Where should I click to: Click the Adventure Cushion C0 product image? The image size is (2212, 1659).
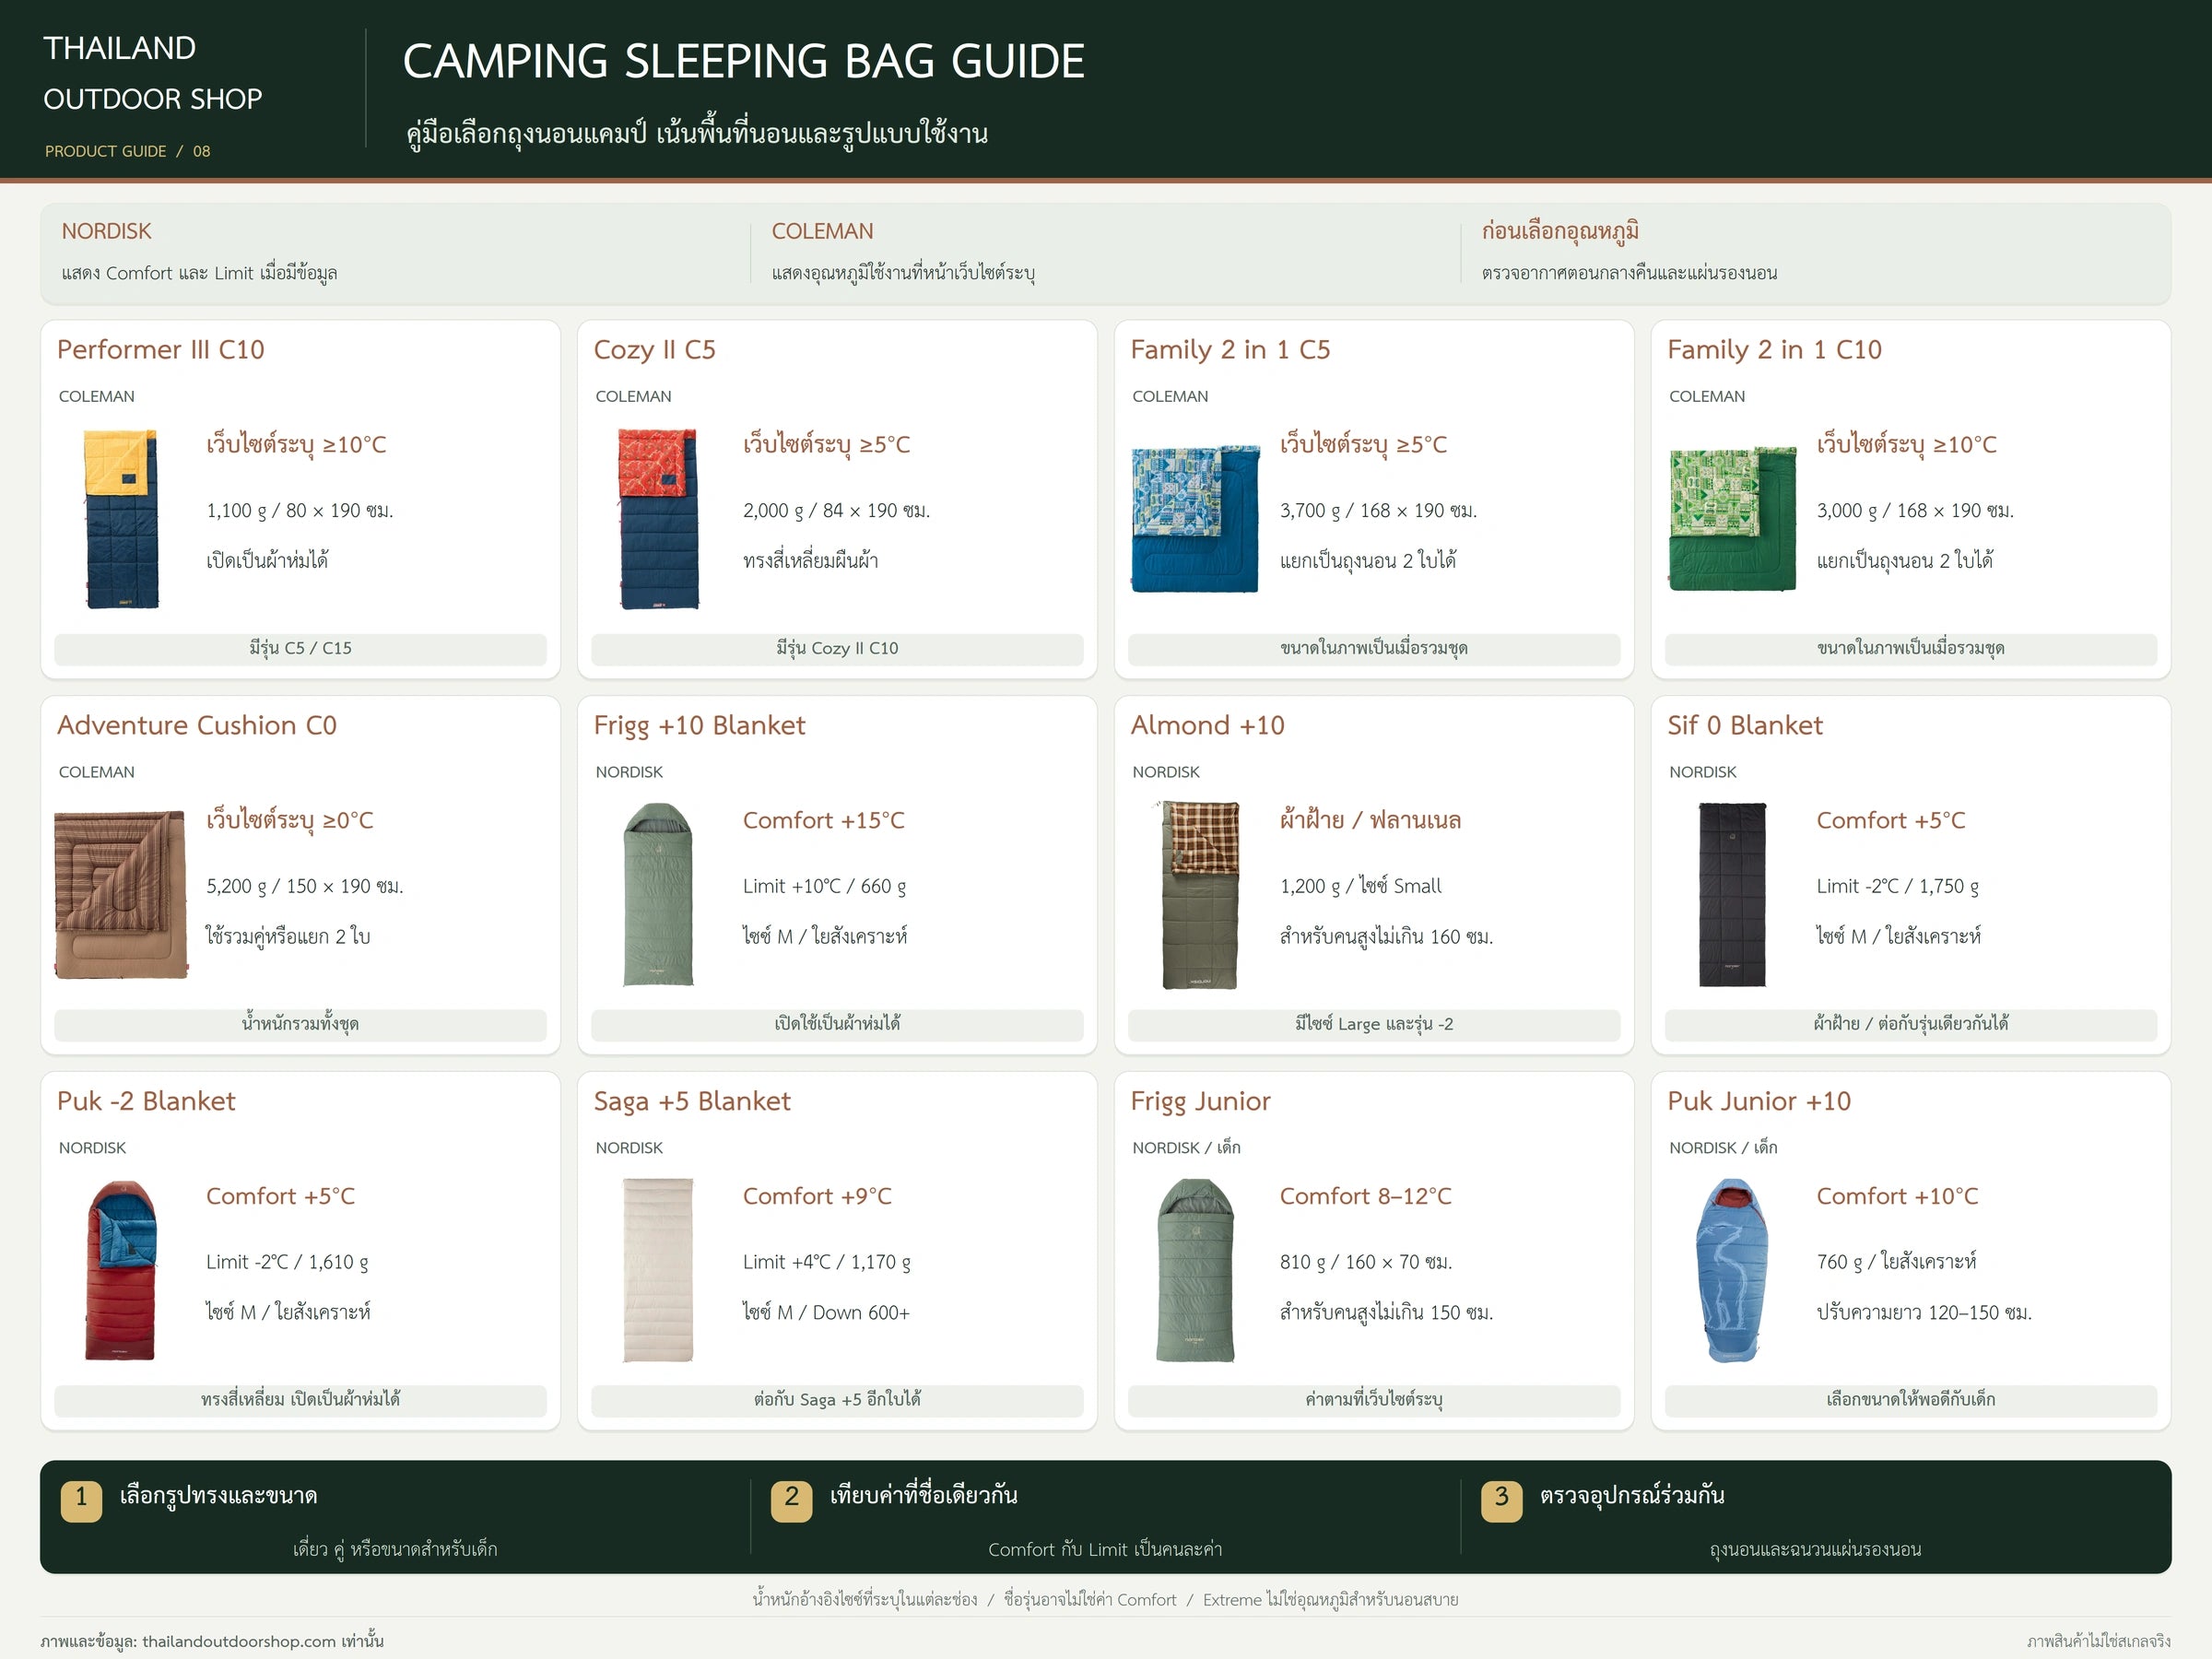pos(121,894)
